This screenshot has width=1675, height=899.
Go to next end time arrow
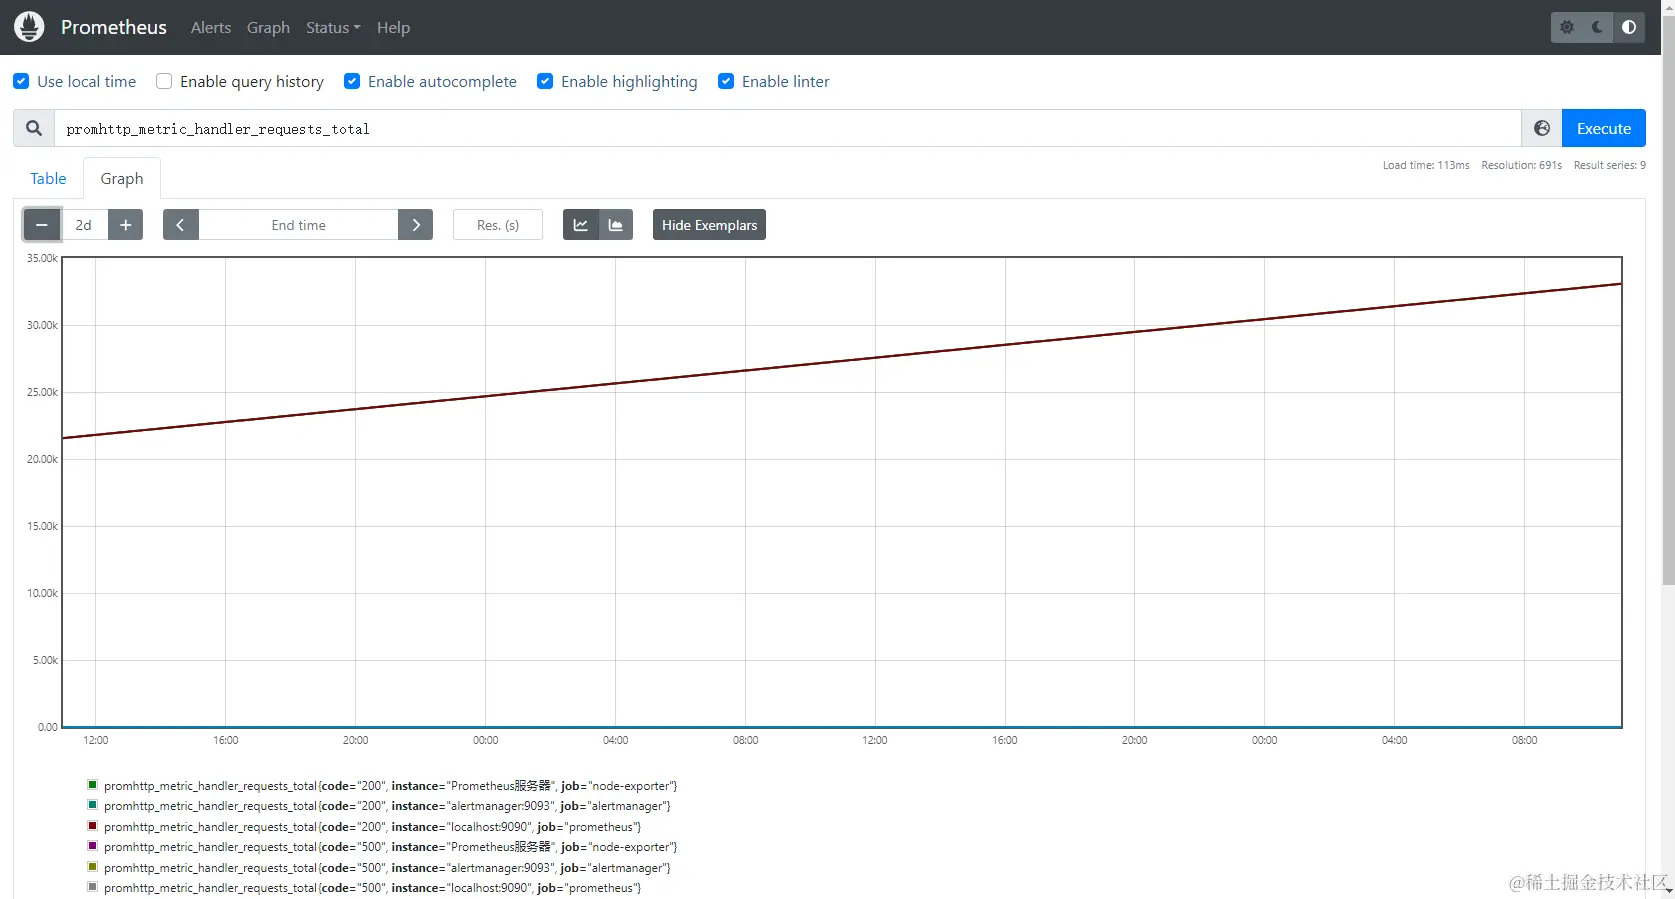click(x=416, y=225)
